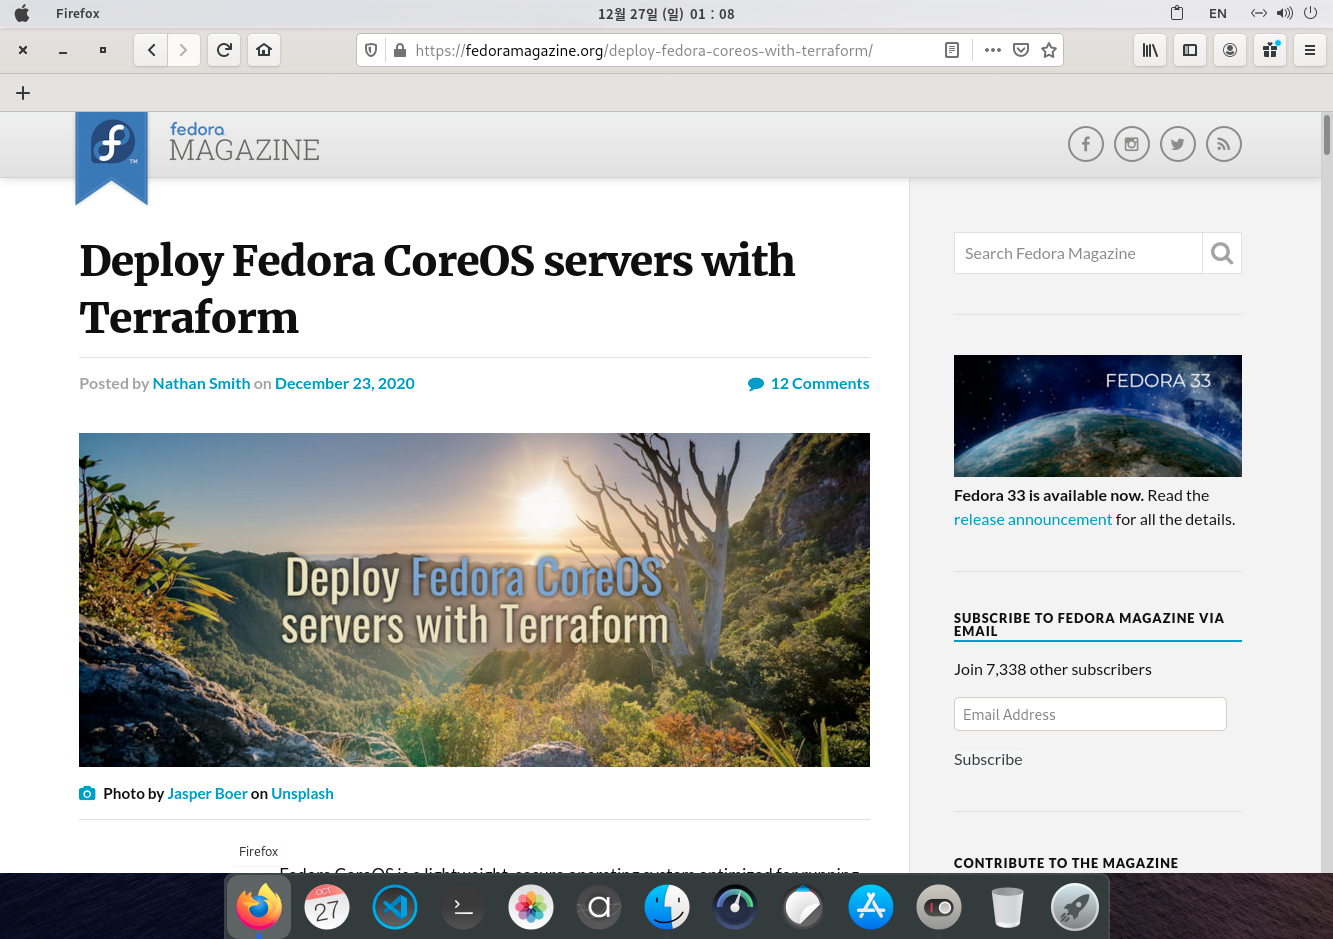This screenshot has height=939, width=1333.
Task: Open the release announcement link
Action: (1033, 519)
